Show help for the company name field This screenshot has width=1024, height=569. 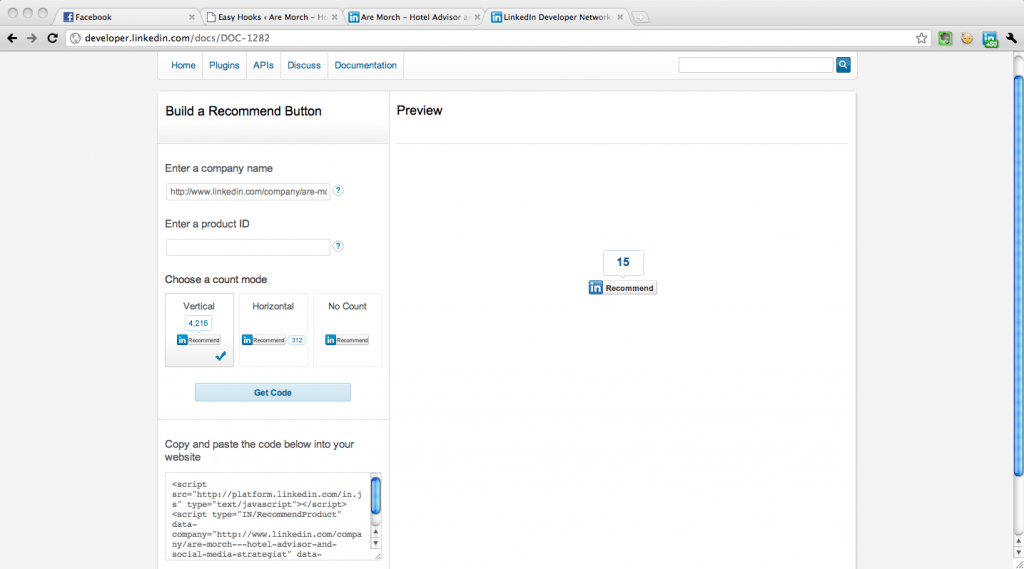click(x=338, y=191)
